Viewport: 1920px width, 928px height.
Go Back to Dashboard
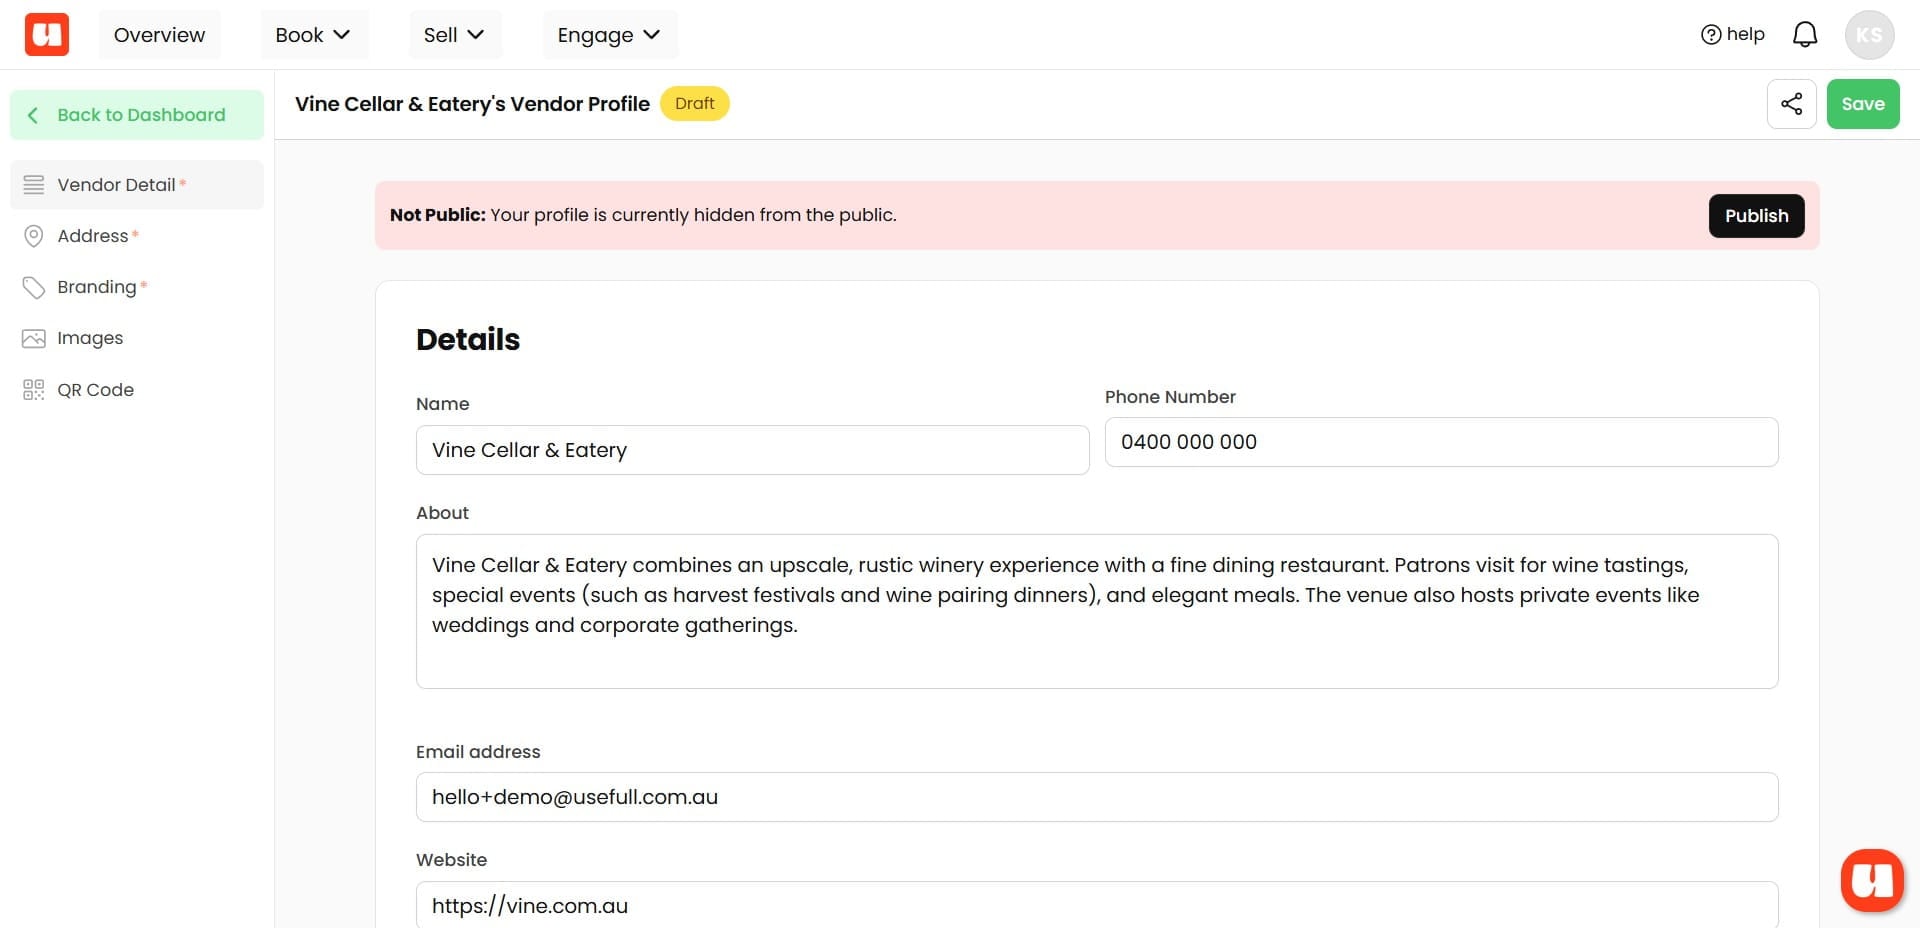pos(137,114)
